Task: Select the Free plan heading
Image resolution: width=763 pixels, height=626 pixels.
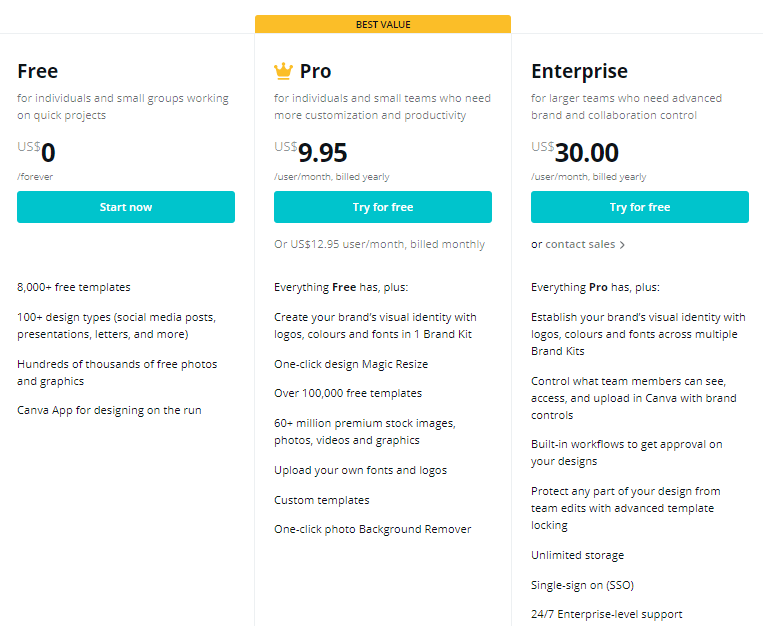Action: [37, 71]
